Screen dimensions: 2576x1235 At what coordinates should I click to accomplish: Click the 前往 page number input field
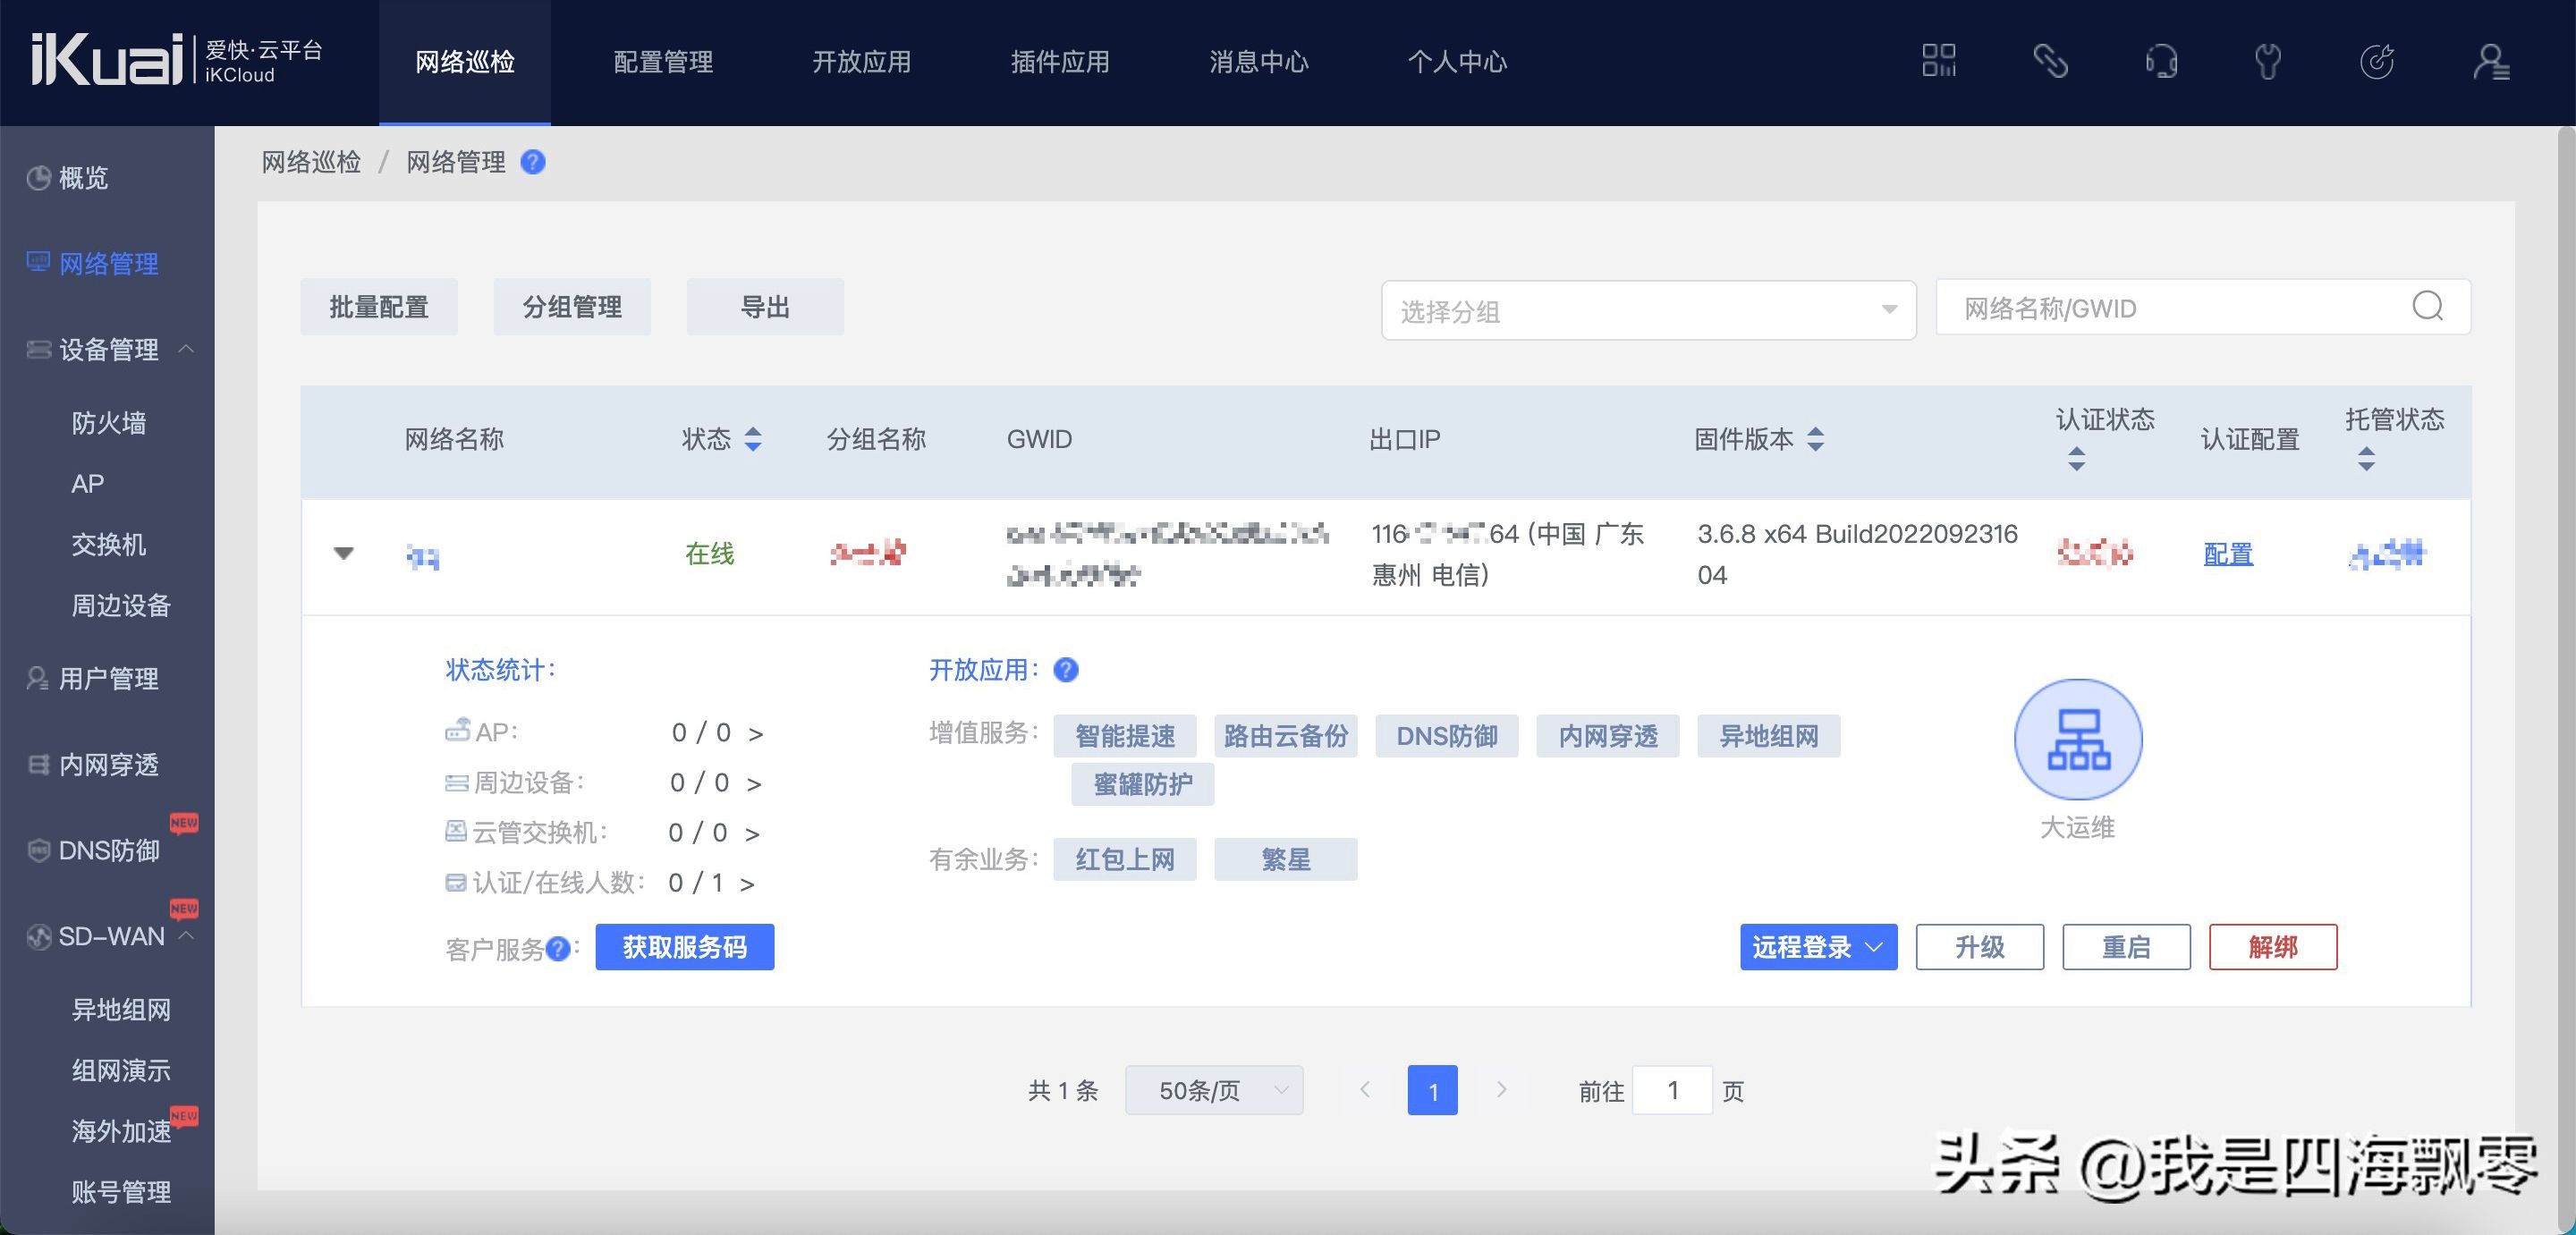click(x=1672, y=1090)
